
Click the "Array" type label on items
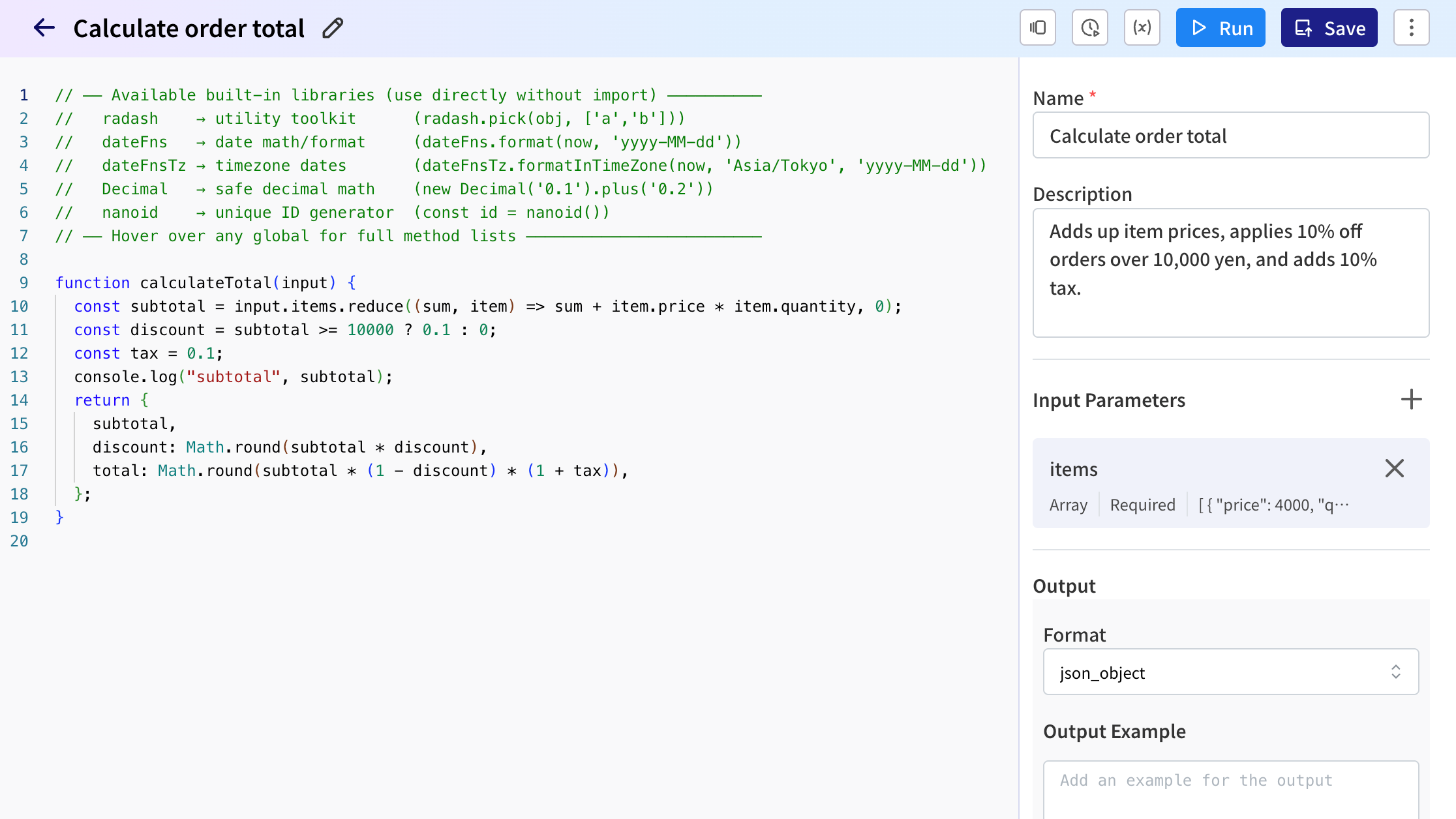[x=1068, y=505]
